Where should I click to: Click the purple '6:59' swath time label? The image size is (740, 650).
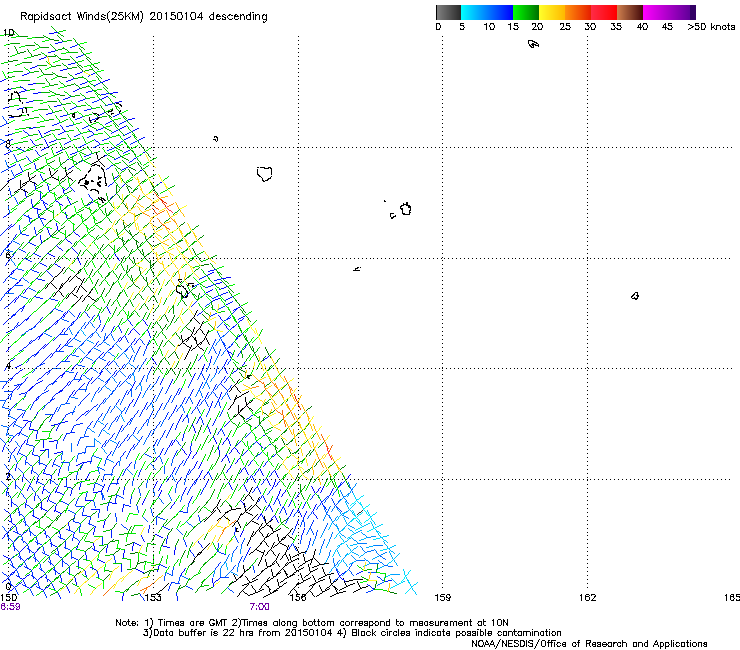point(10,607)
